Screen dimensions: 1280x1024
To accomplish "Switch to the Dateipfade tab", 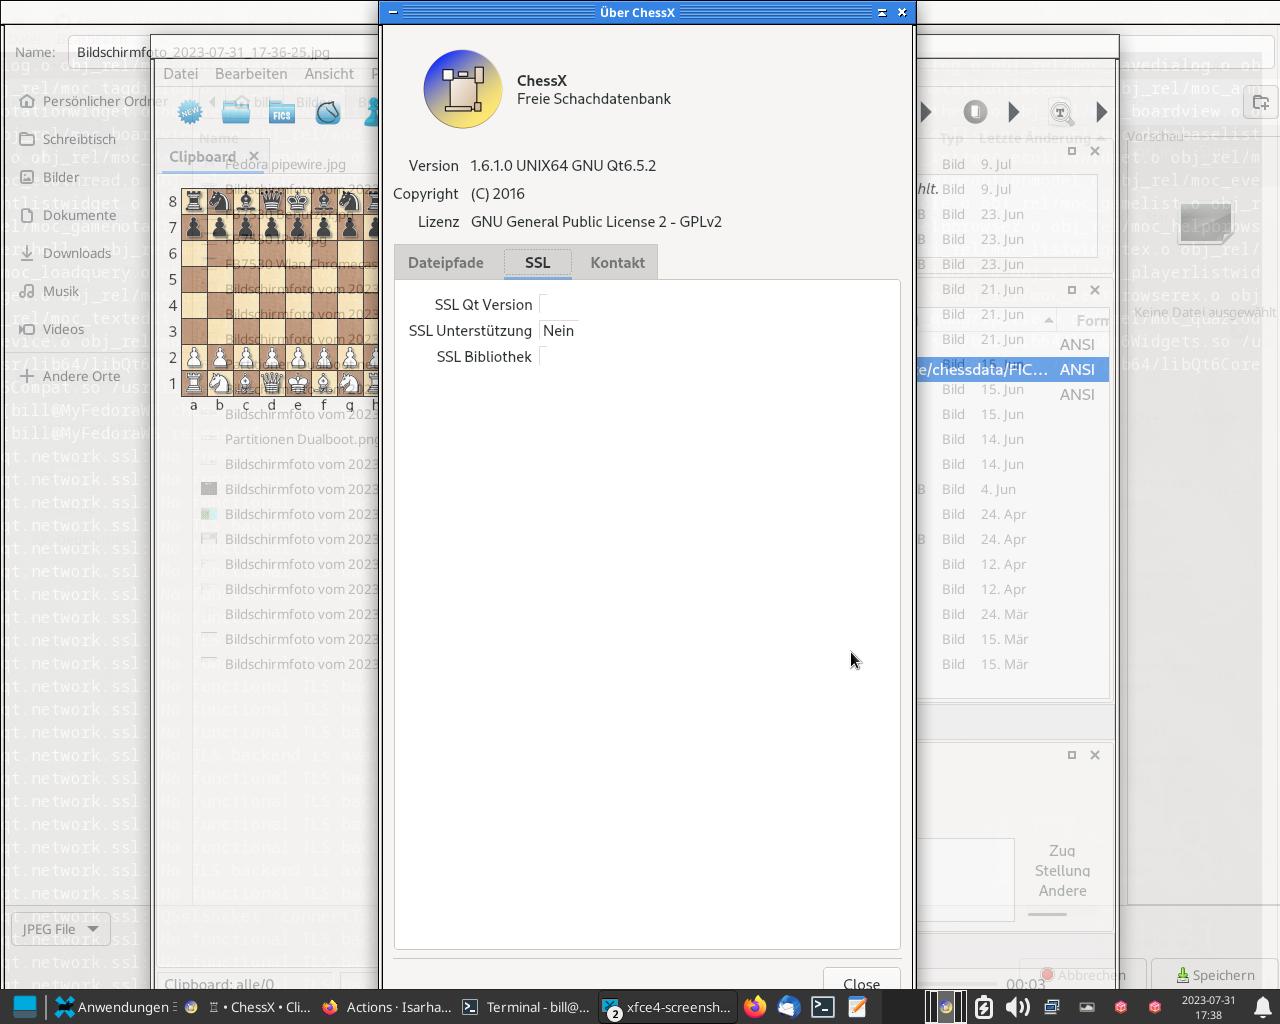I will click(446, 262).
